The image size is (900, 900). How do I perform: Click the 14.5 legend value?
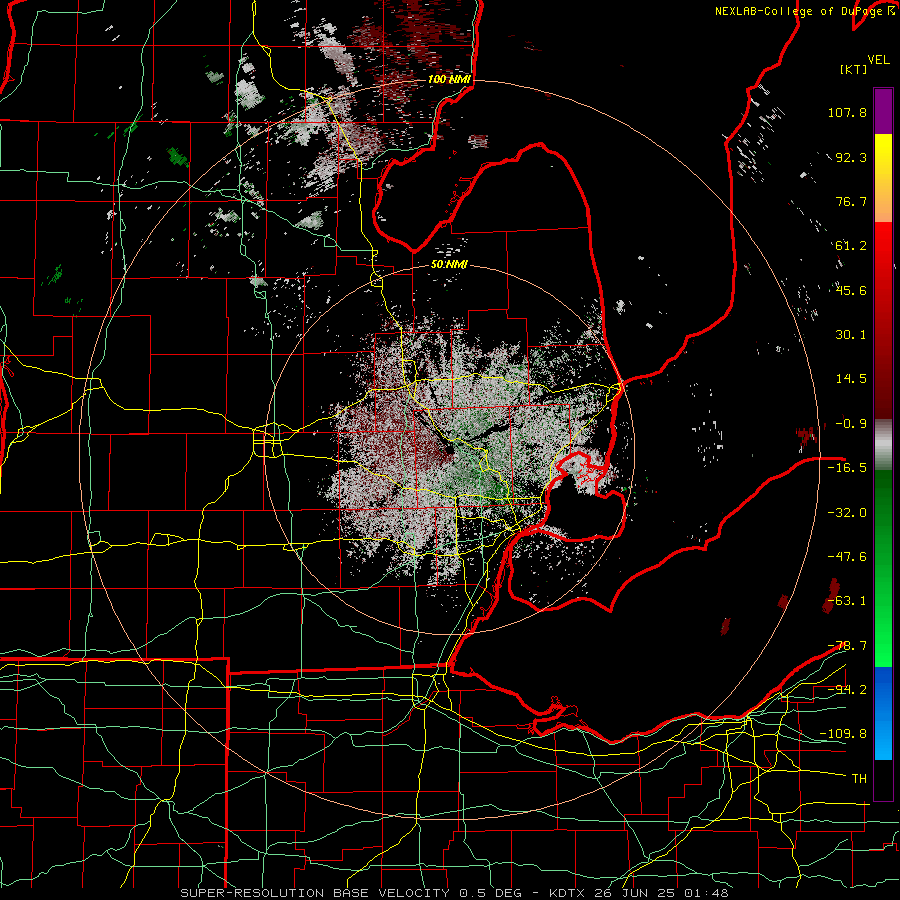click(x=851, y=379)
